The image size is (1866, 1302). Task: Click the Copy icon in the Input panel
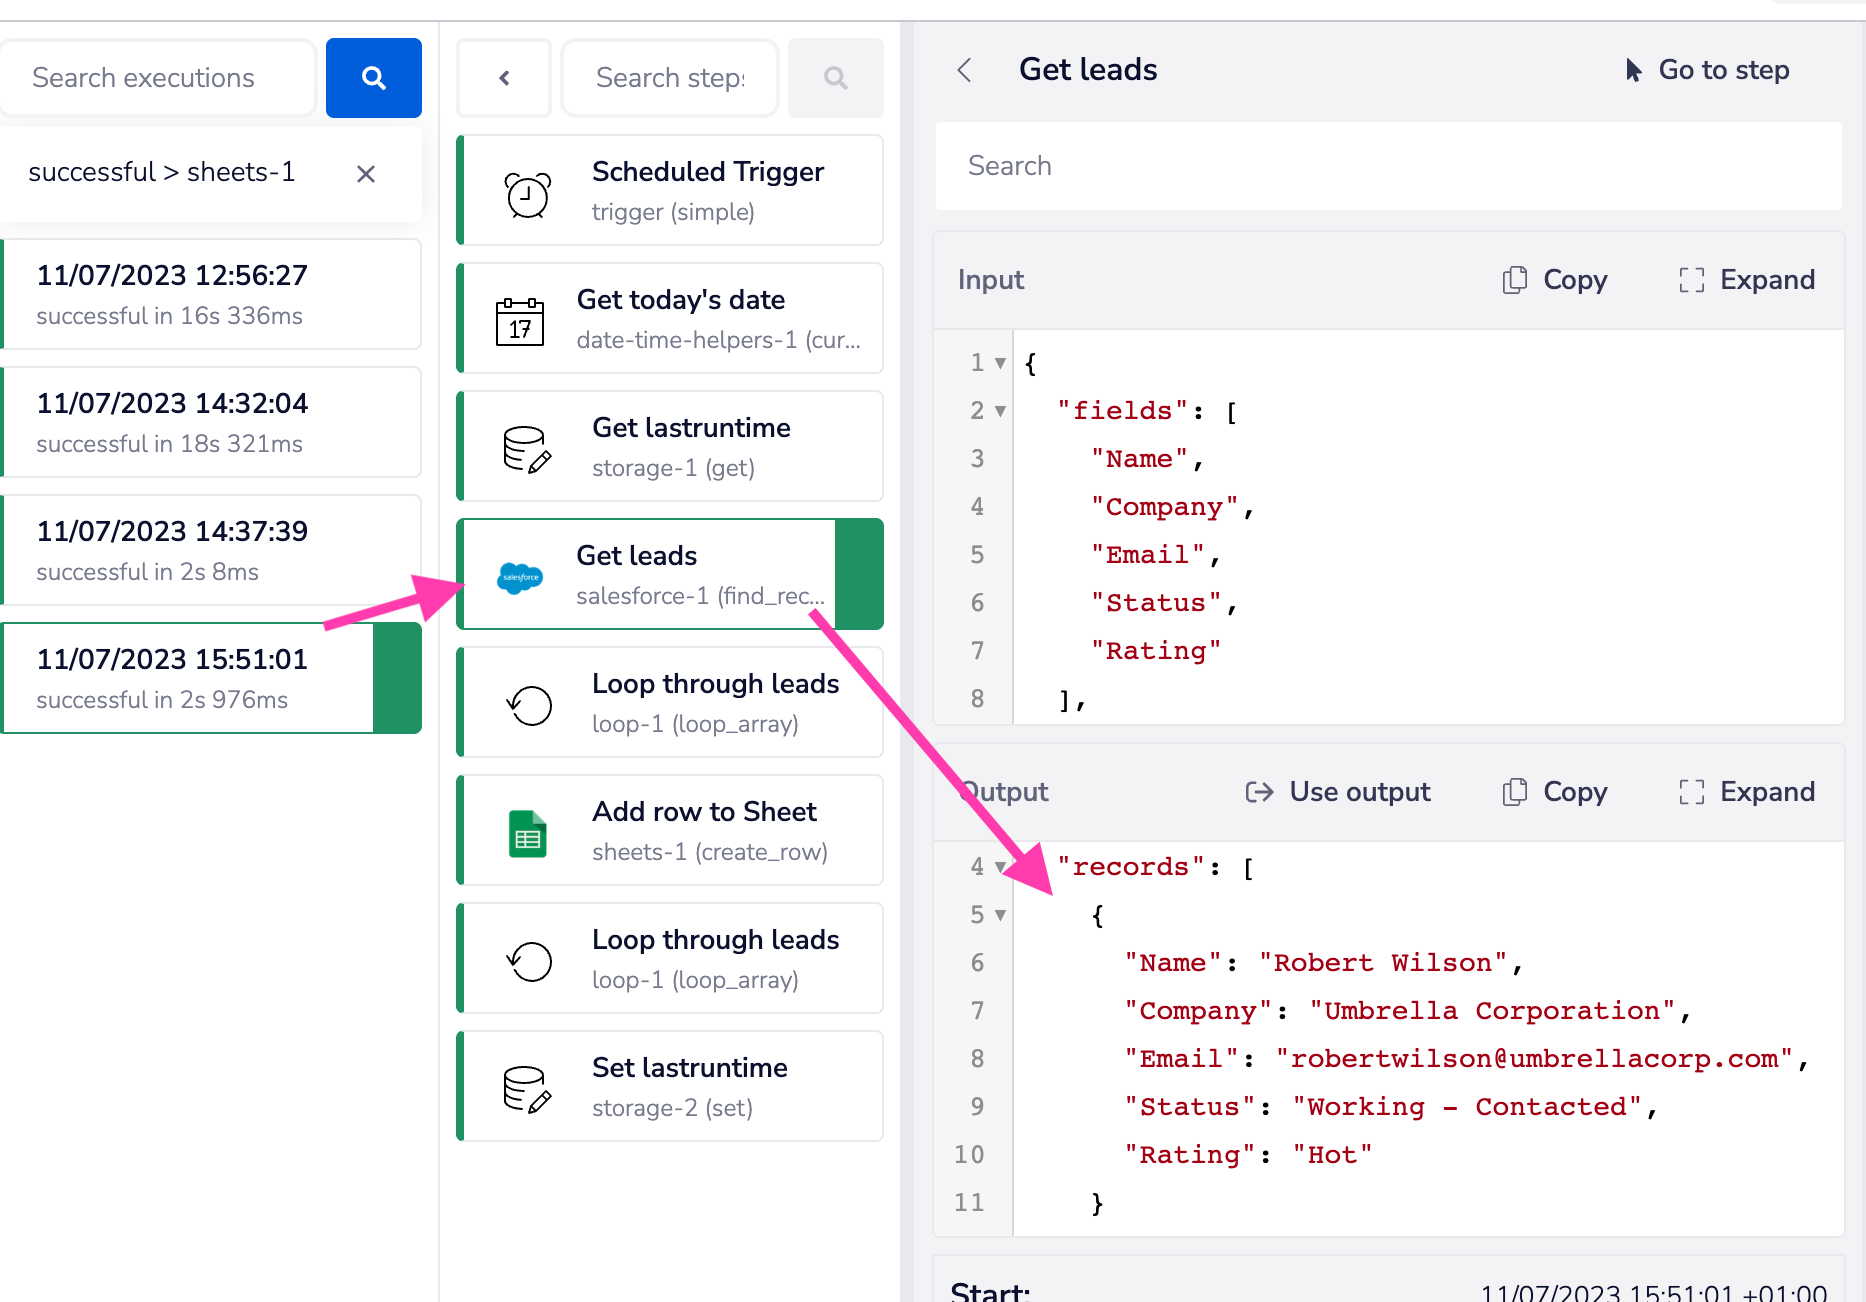point(1514,280)
